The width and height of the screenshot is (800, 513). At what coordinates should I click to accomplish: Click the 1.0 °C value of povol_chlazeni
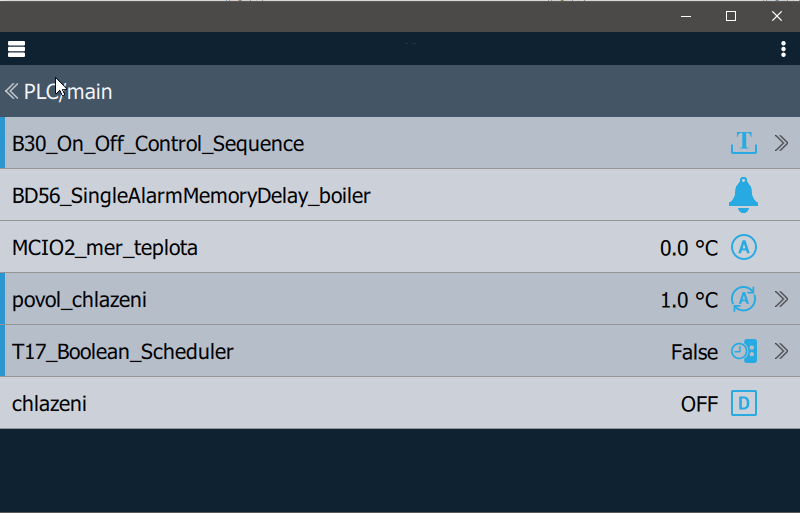689,300
